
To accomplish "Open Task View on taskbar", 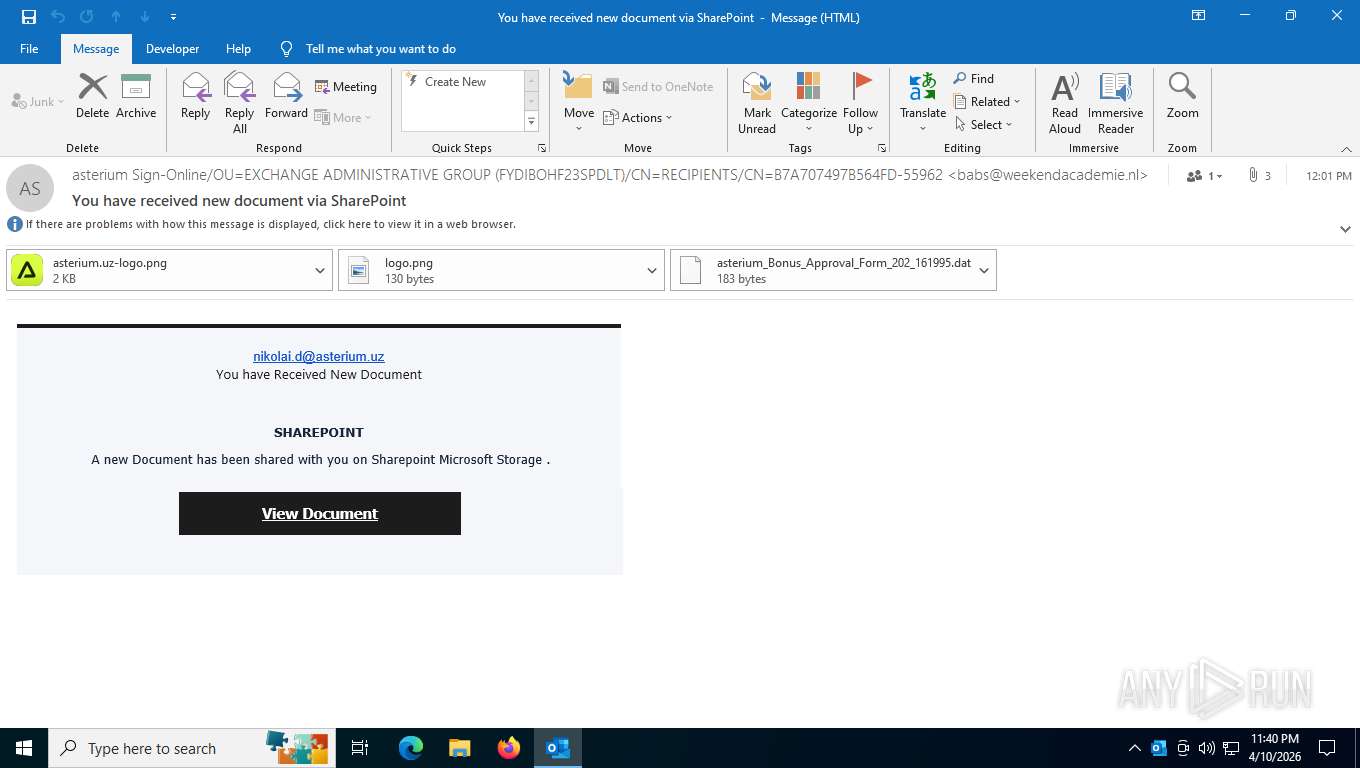I will tap(360, 748).
